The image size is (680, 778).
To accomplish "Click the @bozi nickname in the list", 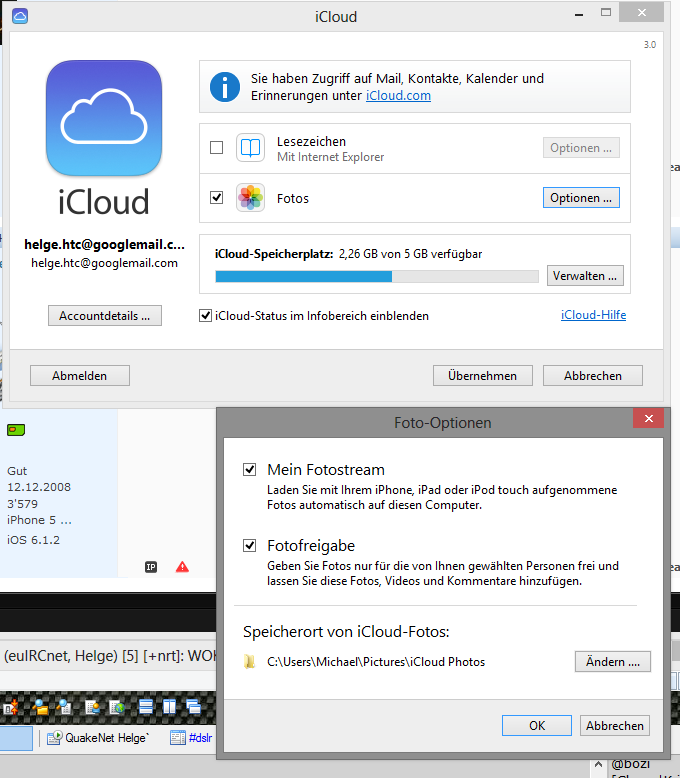I will click(630, 764).
